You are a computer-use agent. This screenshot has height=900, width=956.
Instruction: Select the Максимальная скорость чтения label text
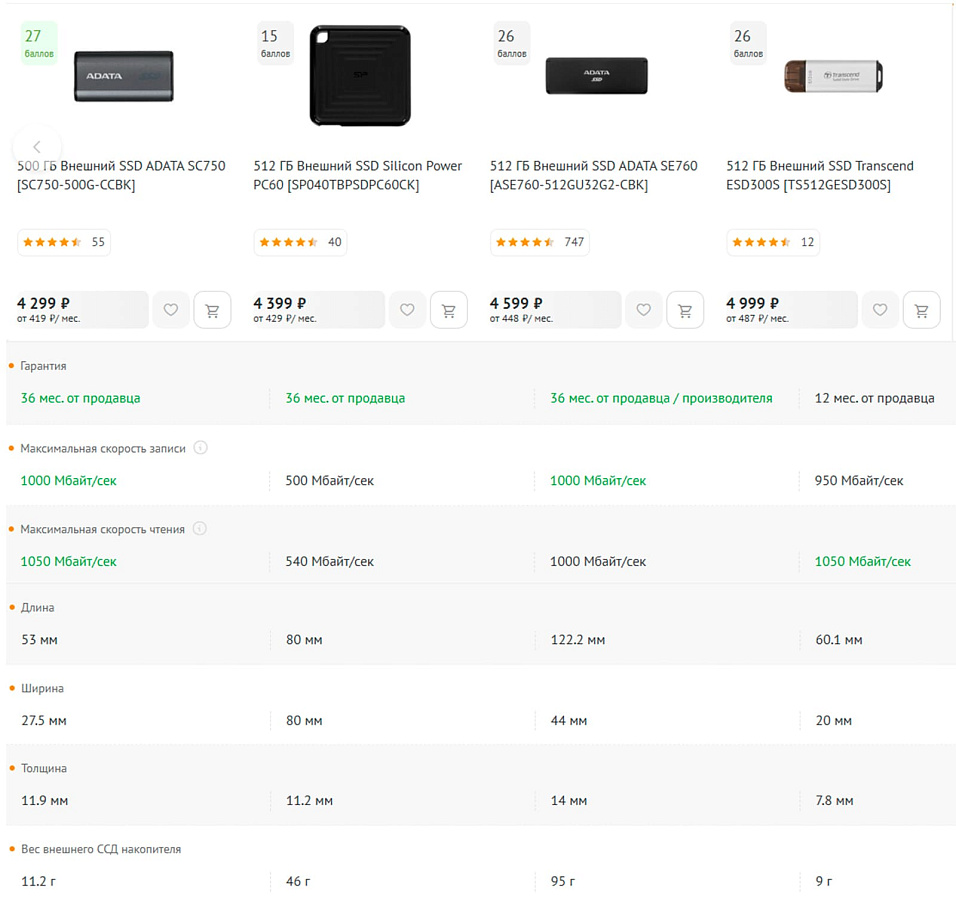point(102,529)
